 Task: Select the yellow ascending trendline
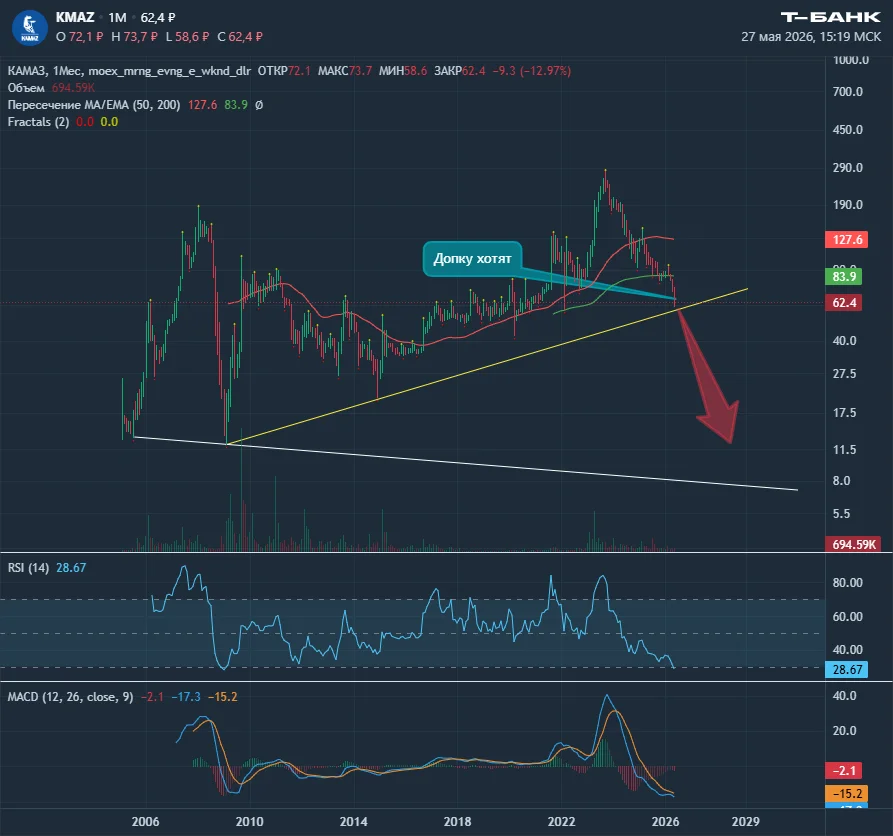[487, 366]
